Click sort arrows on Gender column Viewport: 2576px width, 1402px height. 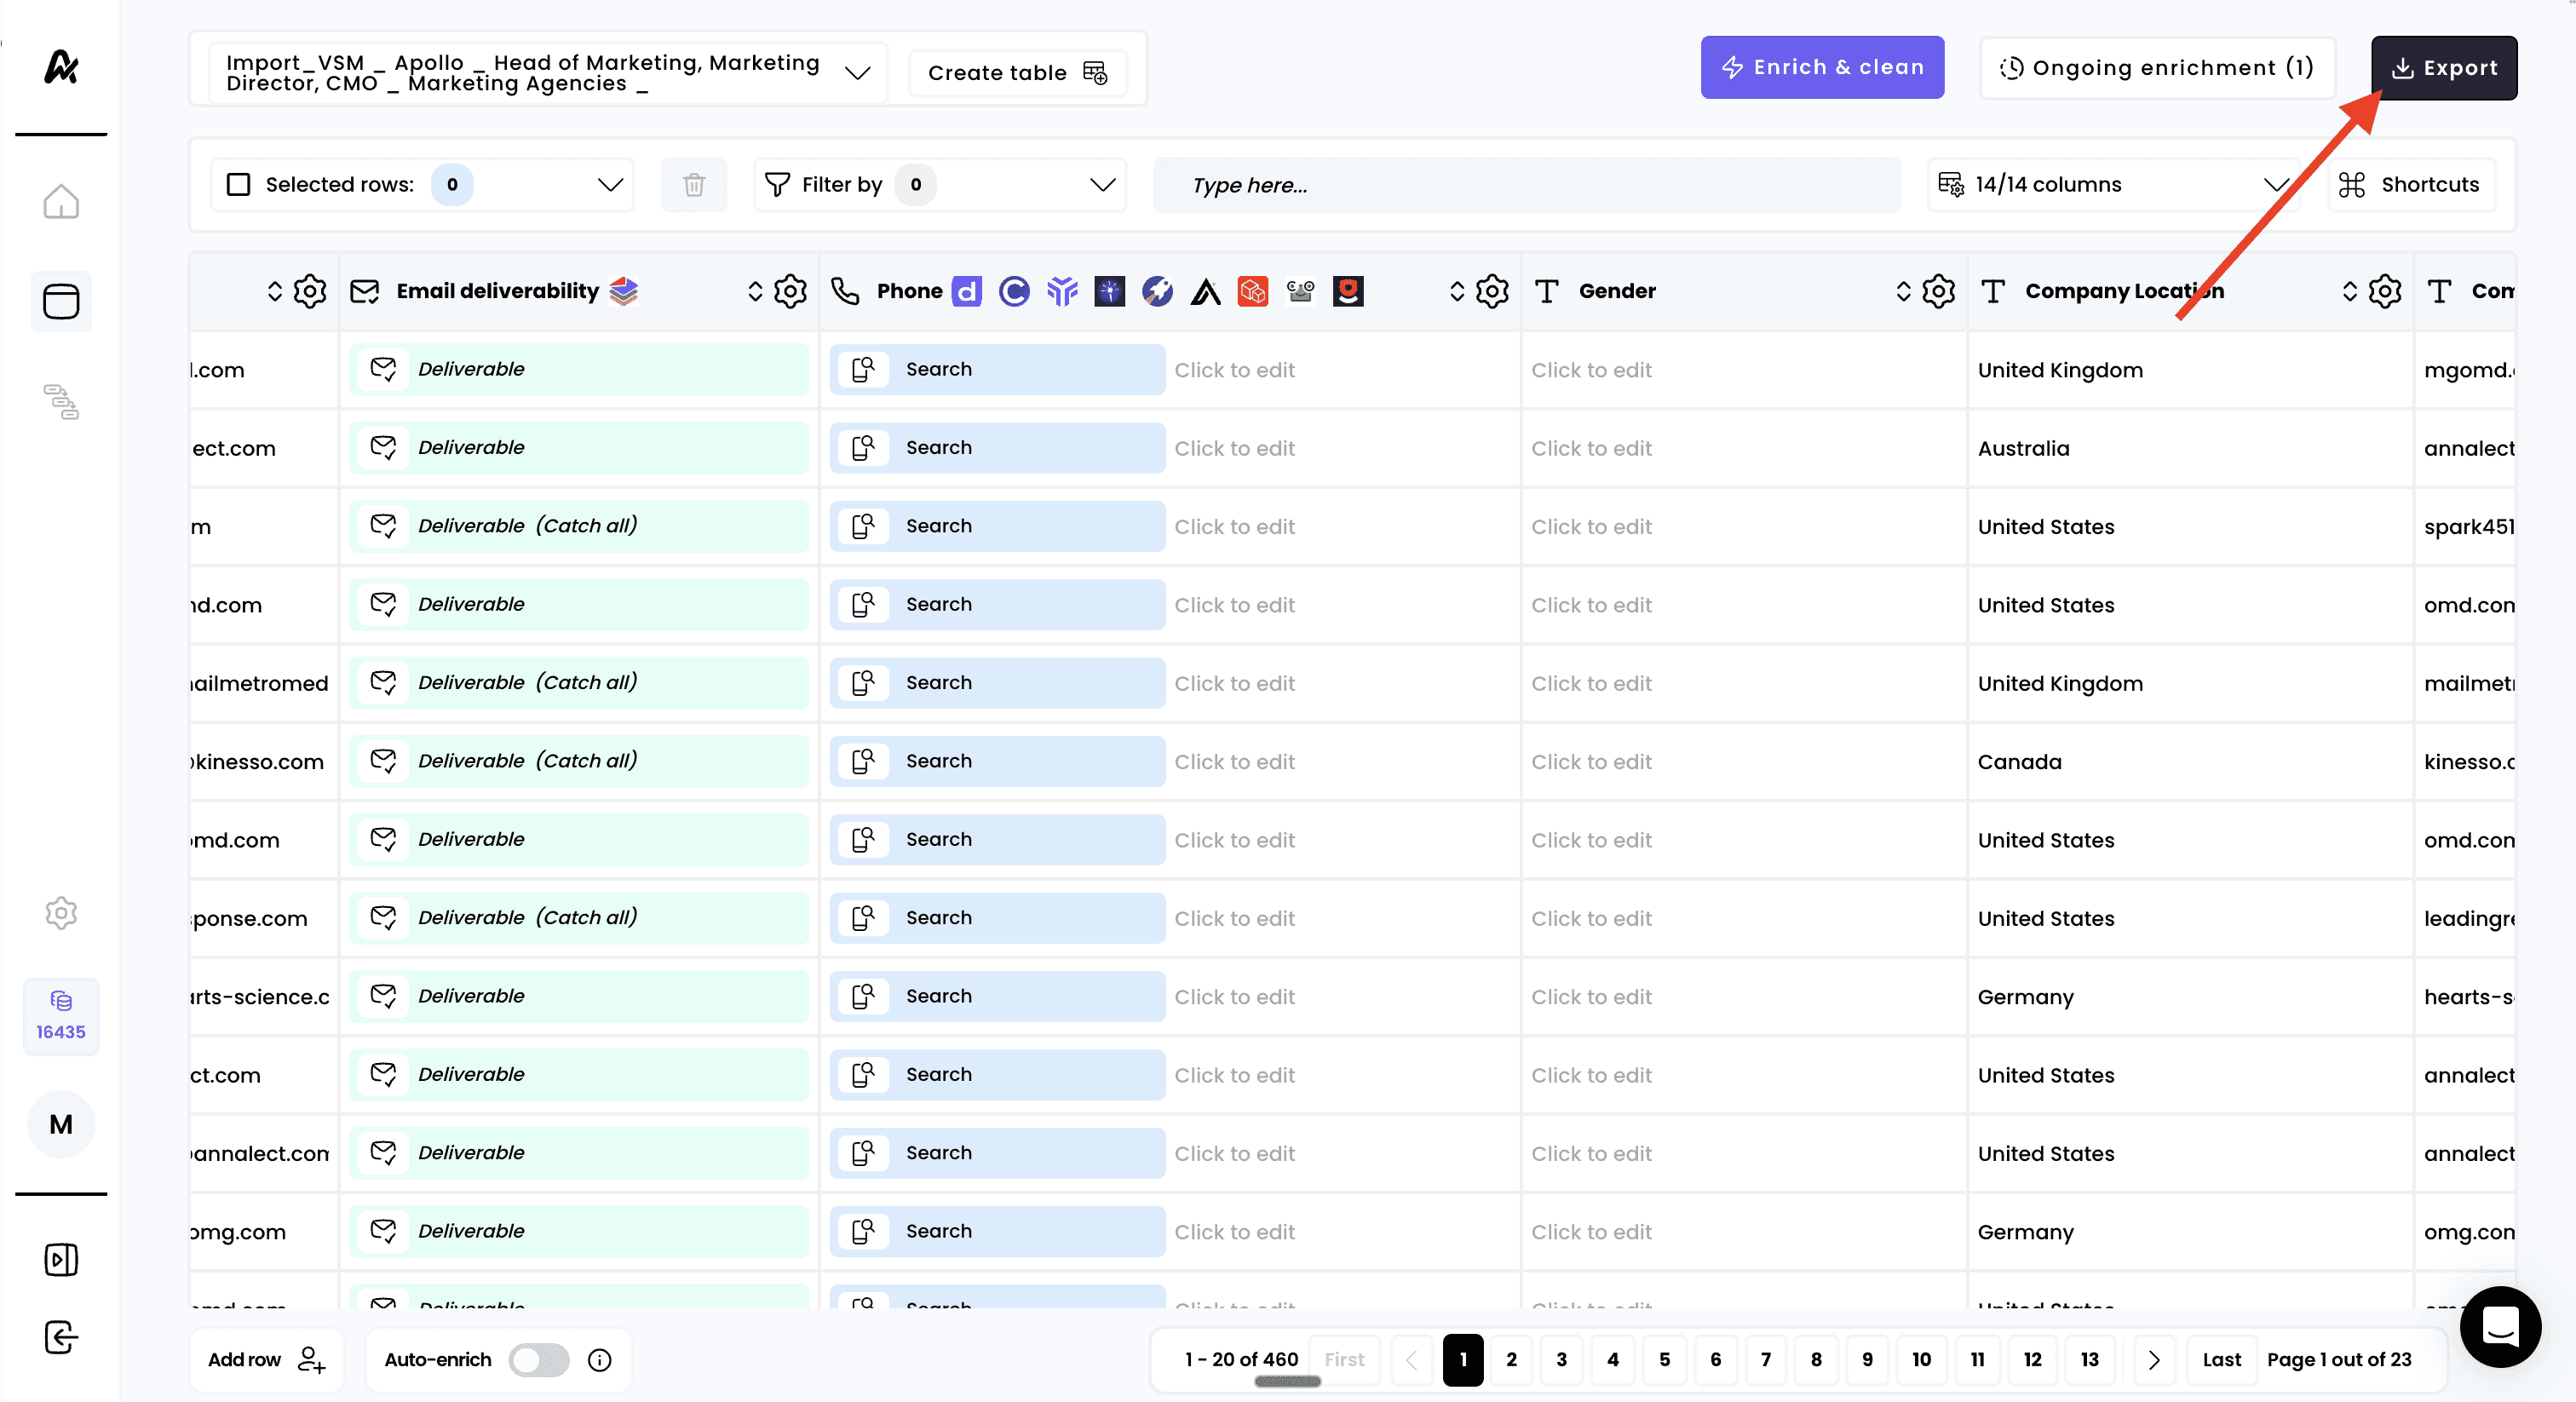click(x=1903, y=291)
